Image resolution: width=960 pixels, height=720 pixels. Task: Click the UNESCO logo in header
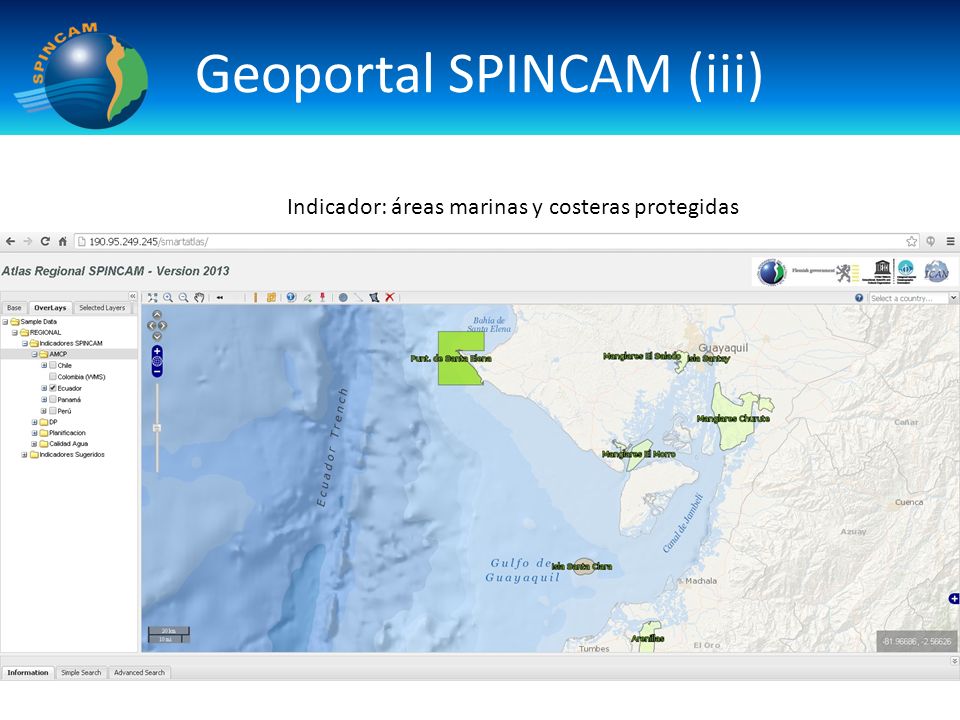coord(882,271)
